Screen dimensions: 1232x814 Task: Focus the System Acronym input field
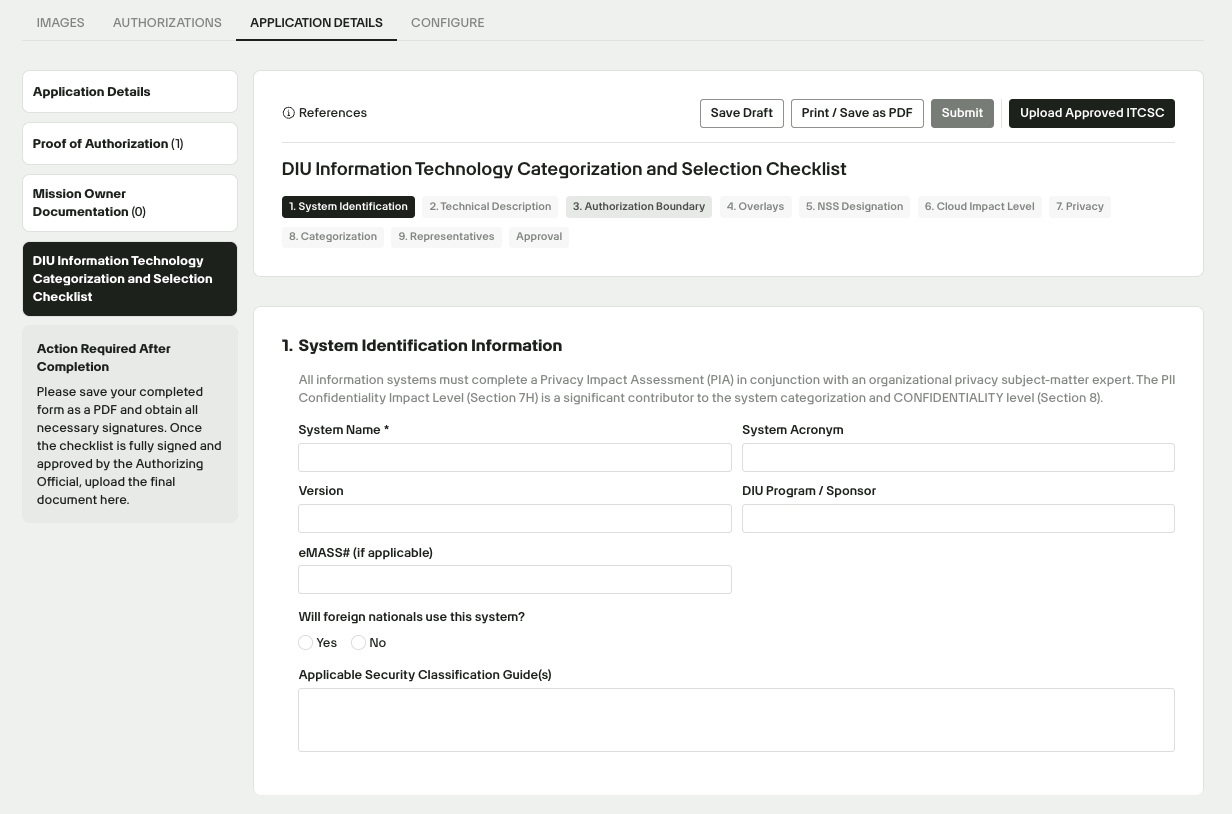958,457
